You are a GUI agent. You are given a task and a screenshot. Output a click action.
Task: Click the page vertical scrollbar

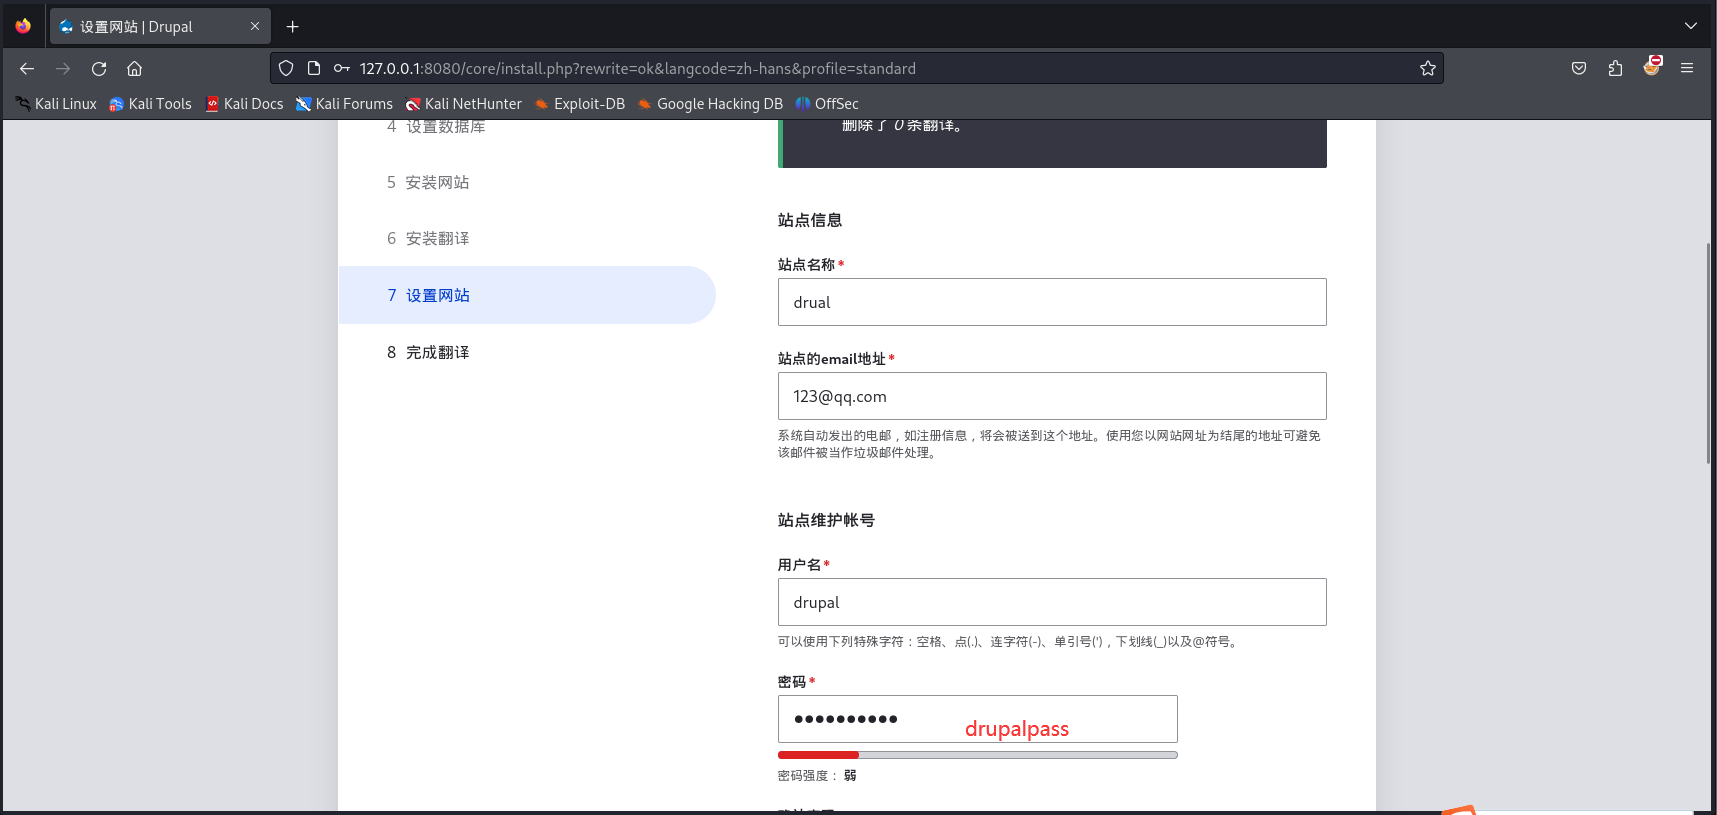click(1708, 353)
